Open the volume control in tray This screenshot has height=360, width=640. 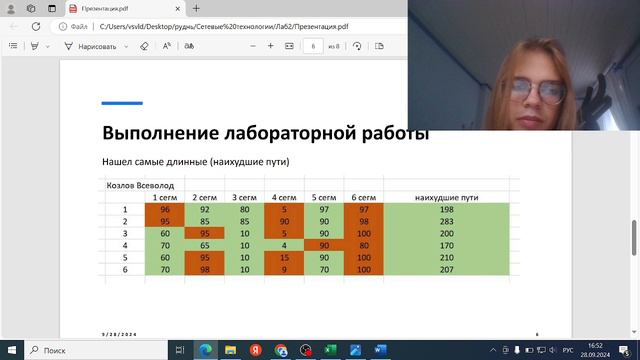pyautogui.click(x=553, y=350)
